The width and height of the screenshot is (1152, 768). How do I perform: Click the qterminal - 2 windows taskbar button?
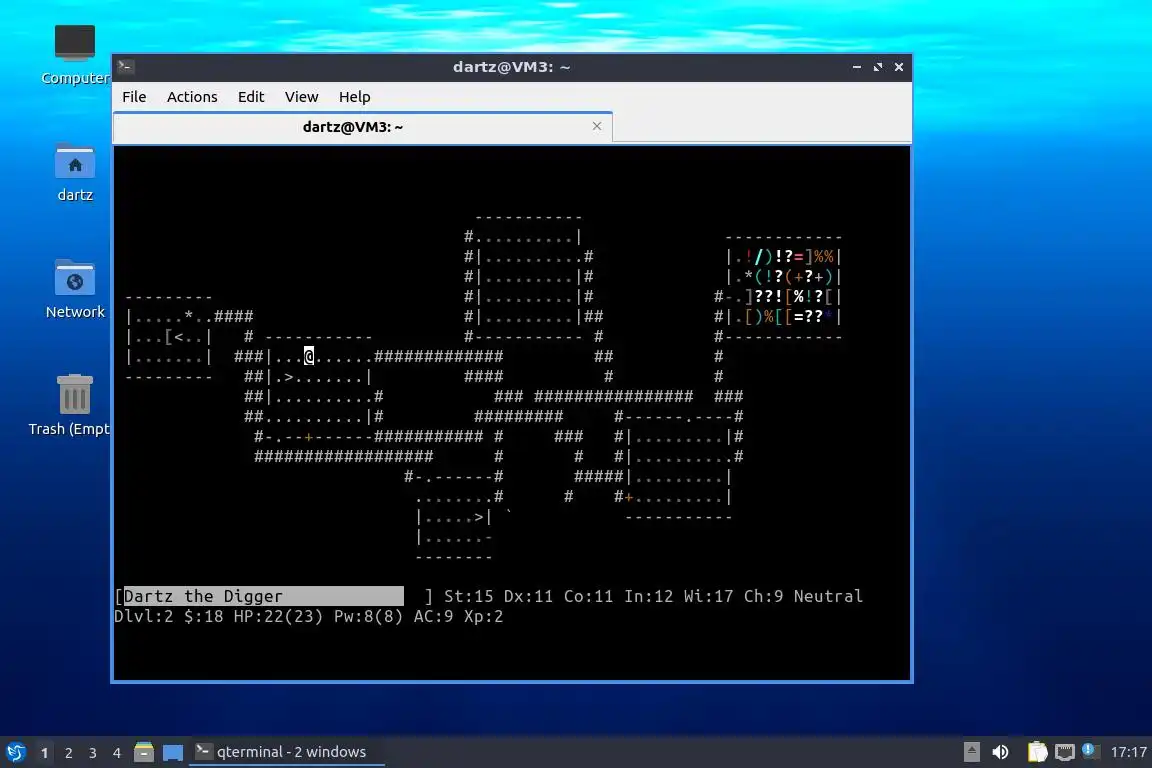(287, 752)
